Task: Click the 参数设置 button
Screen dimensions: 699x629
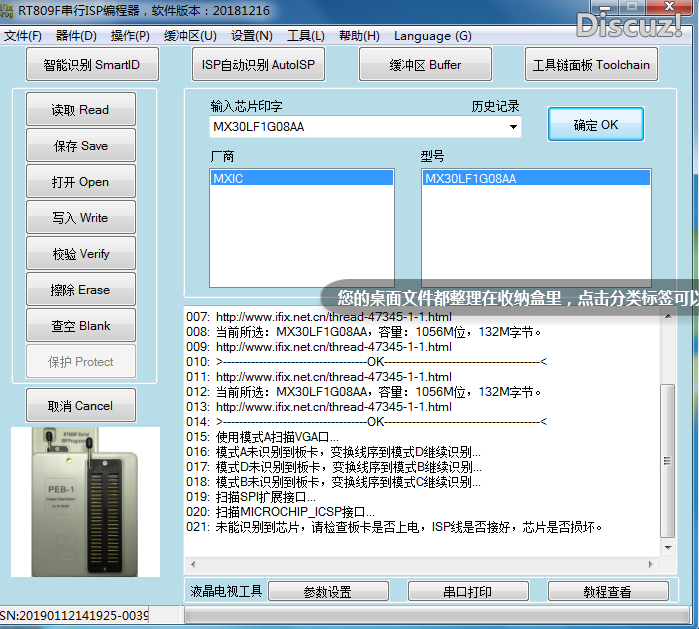Action: (x=328, y=592)
